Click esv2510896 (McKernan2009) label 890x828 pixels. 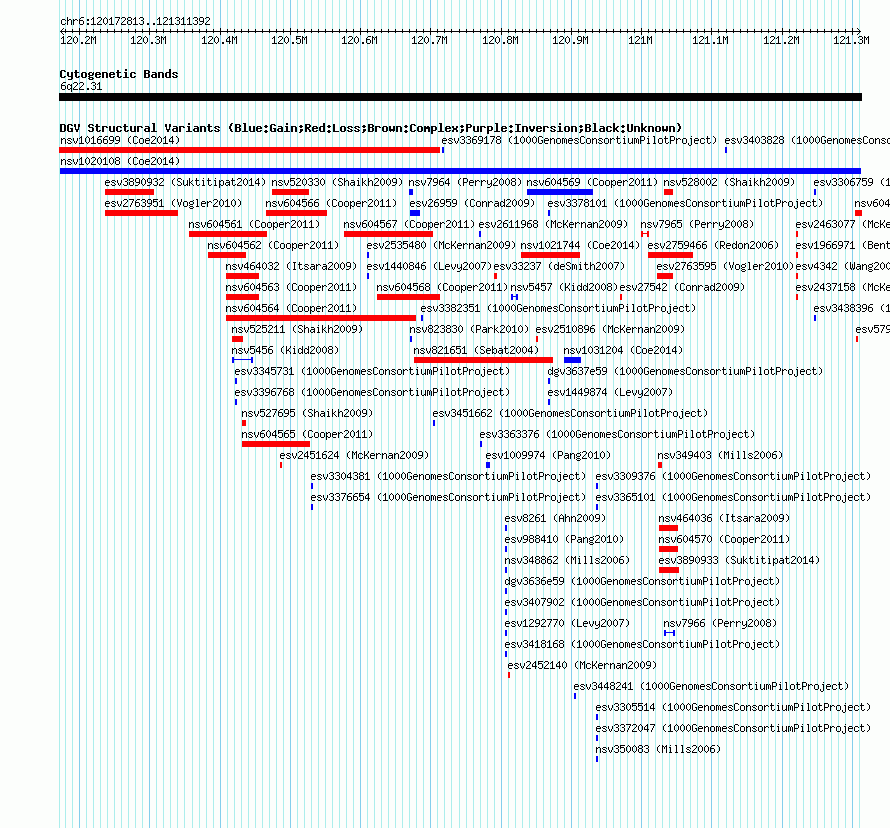pos(610,329)
